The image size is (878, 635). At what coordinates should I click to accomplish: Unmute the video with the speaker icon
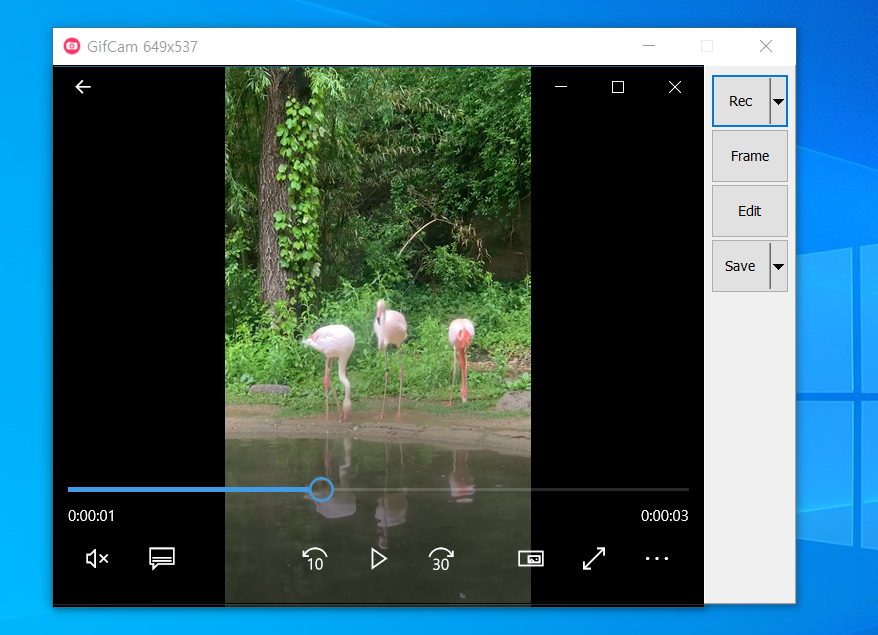(x=97, y=558)
